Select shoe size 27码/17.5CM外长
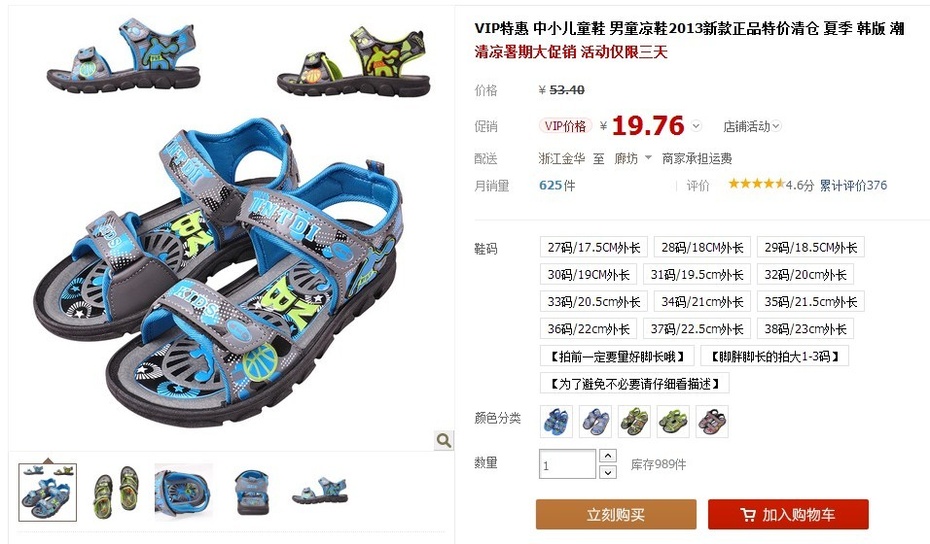930x544 pixels. click(x=594, y=247)
